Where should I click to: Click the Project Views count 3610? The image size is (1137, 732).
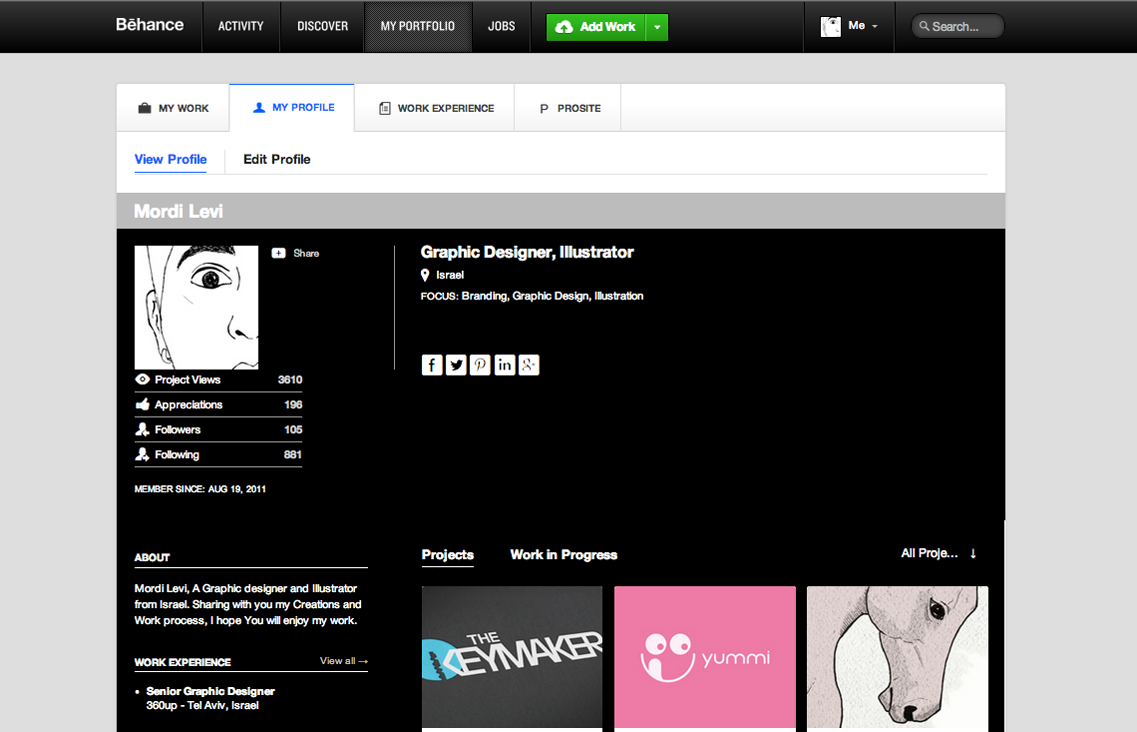tap(290, 379)
